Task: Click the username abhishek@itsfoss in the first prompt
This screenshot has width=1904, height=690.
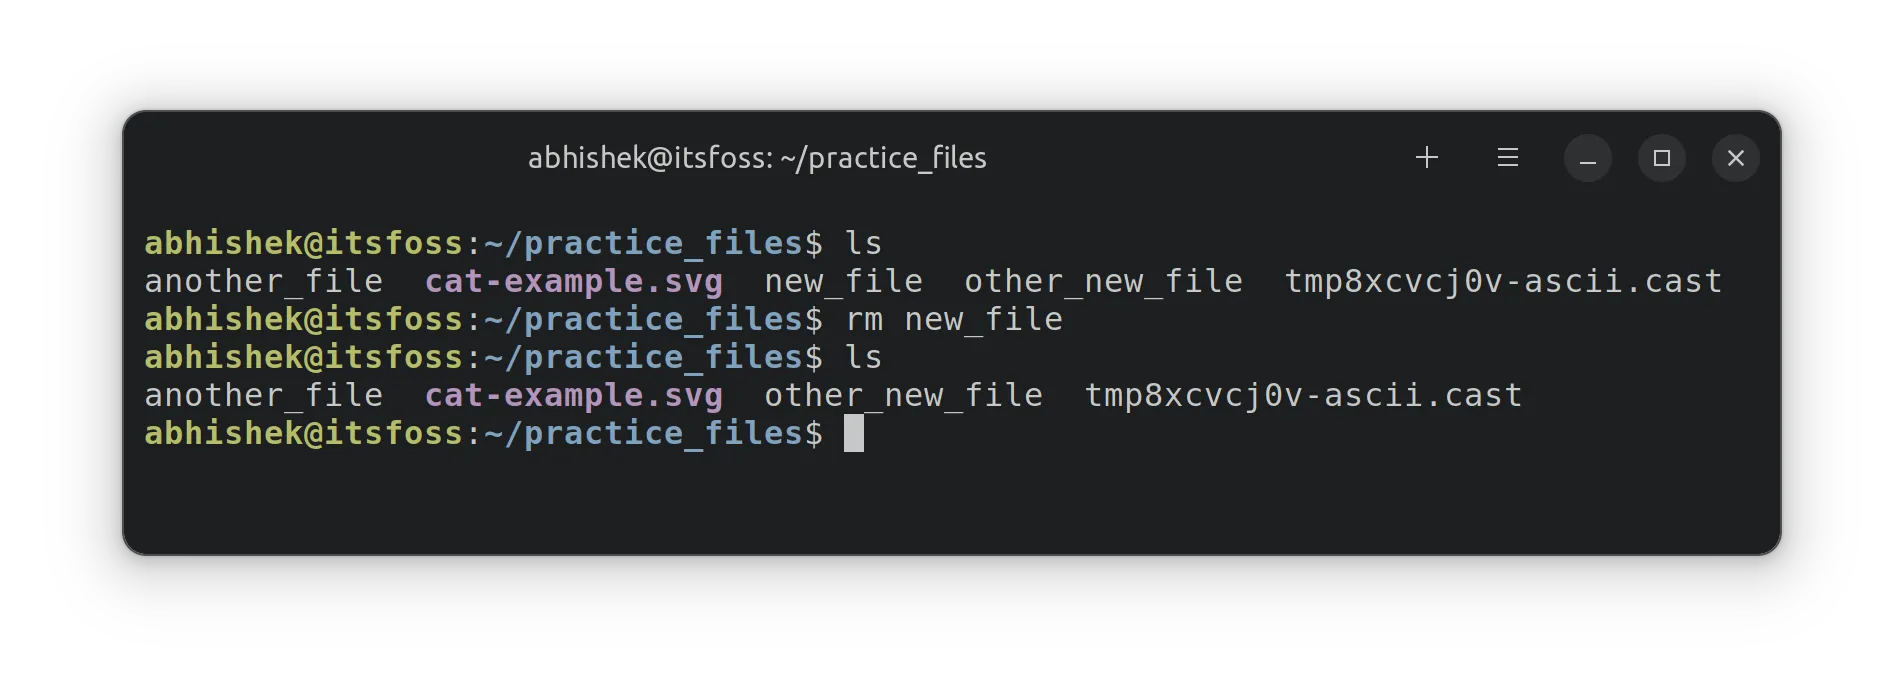Action: click(x=303, y=241)
